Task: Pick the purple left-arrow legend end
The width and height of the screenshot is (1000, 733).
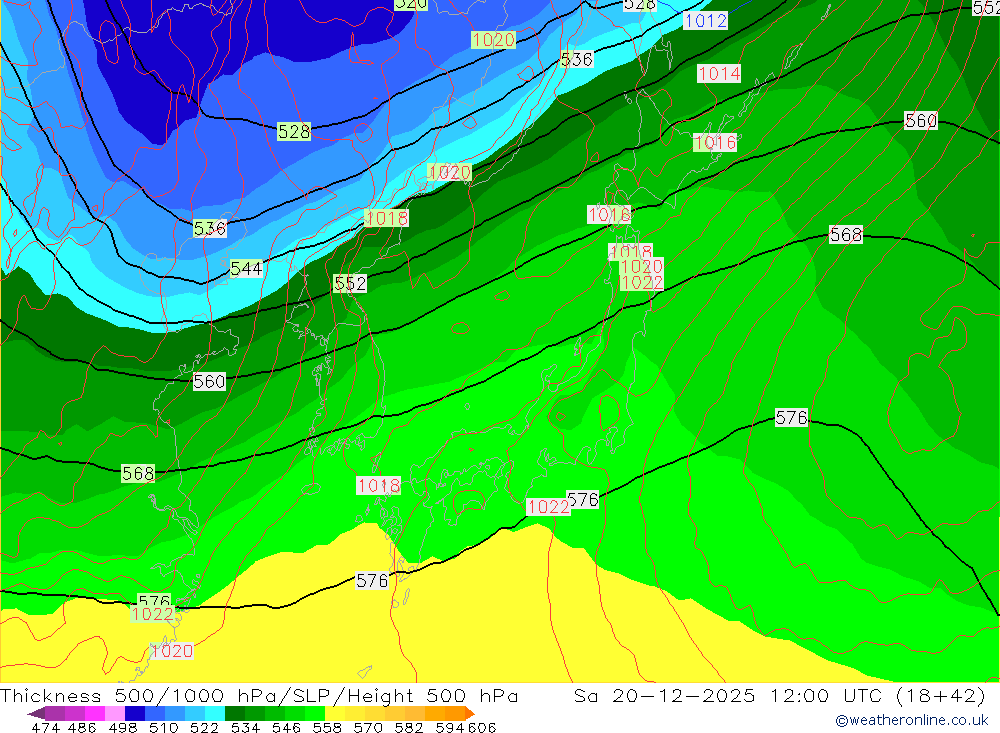Action: (x=36, y=713)
